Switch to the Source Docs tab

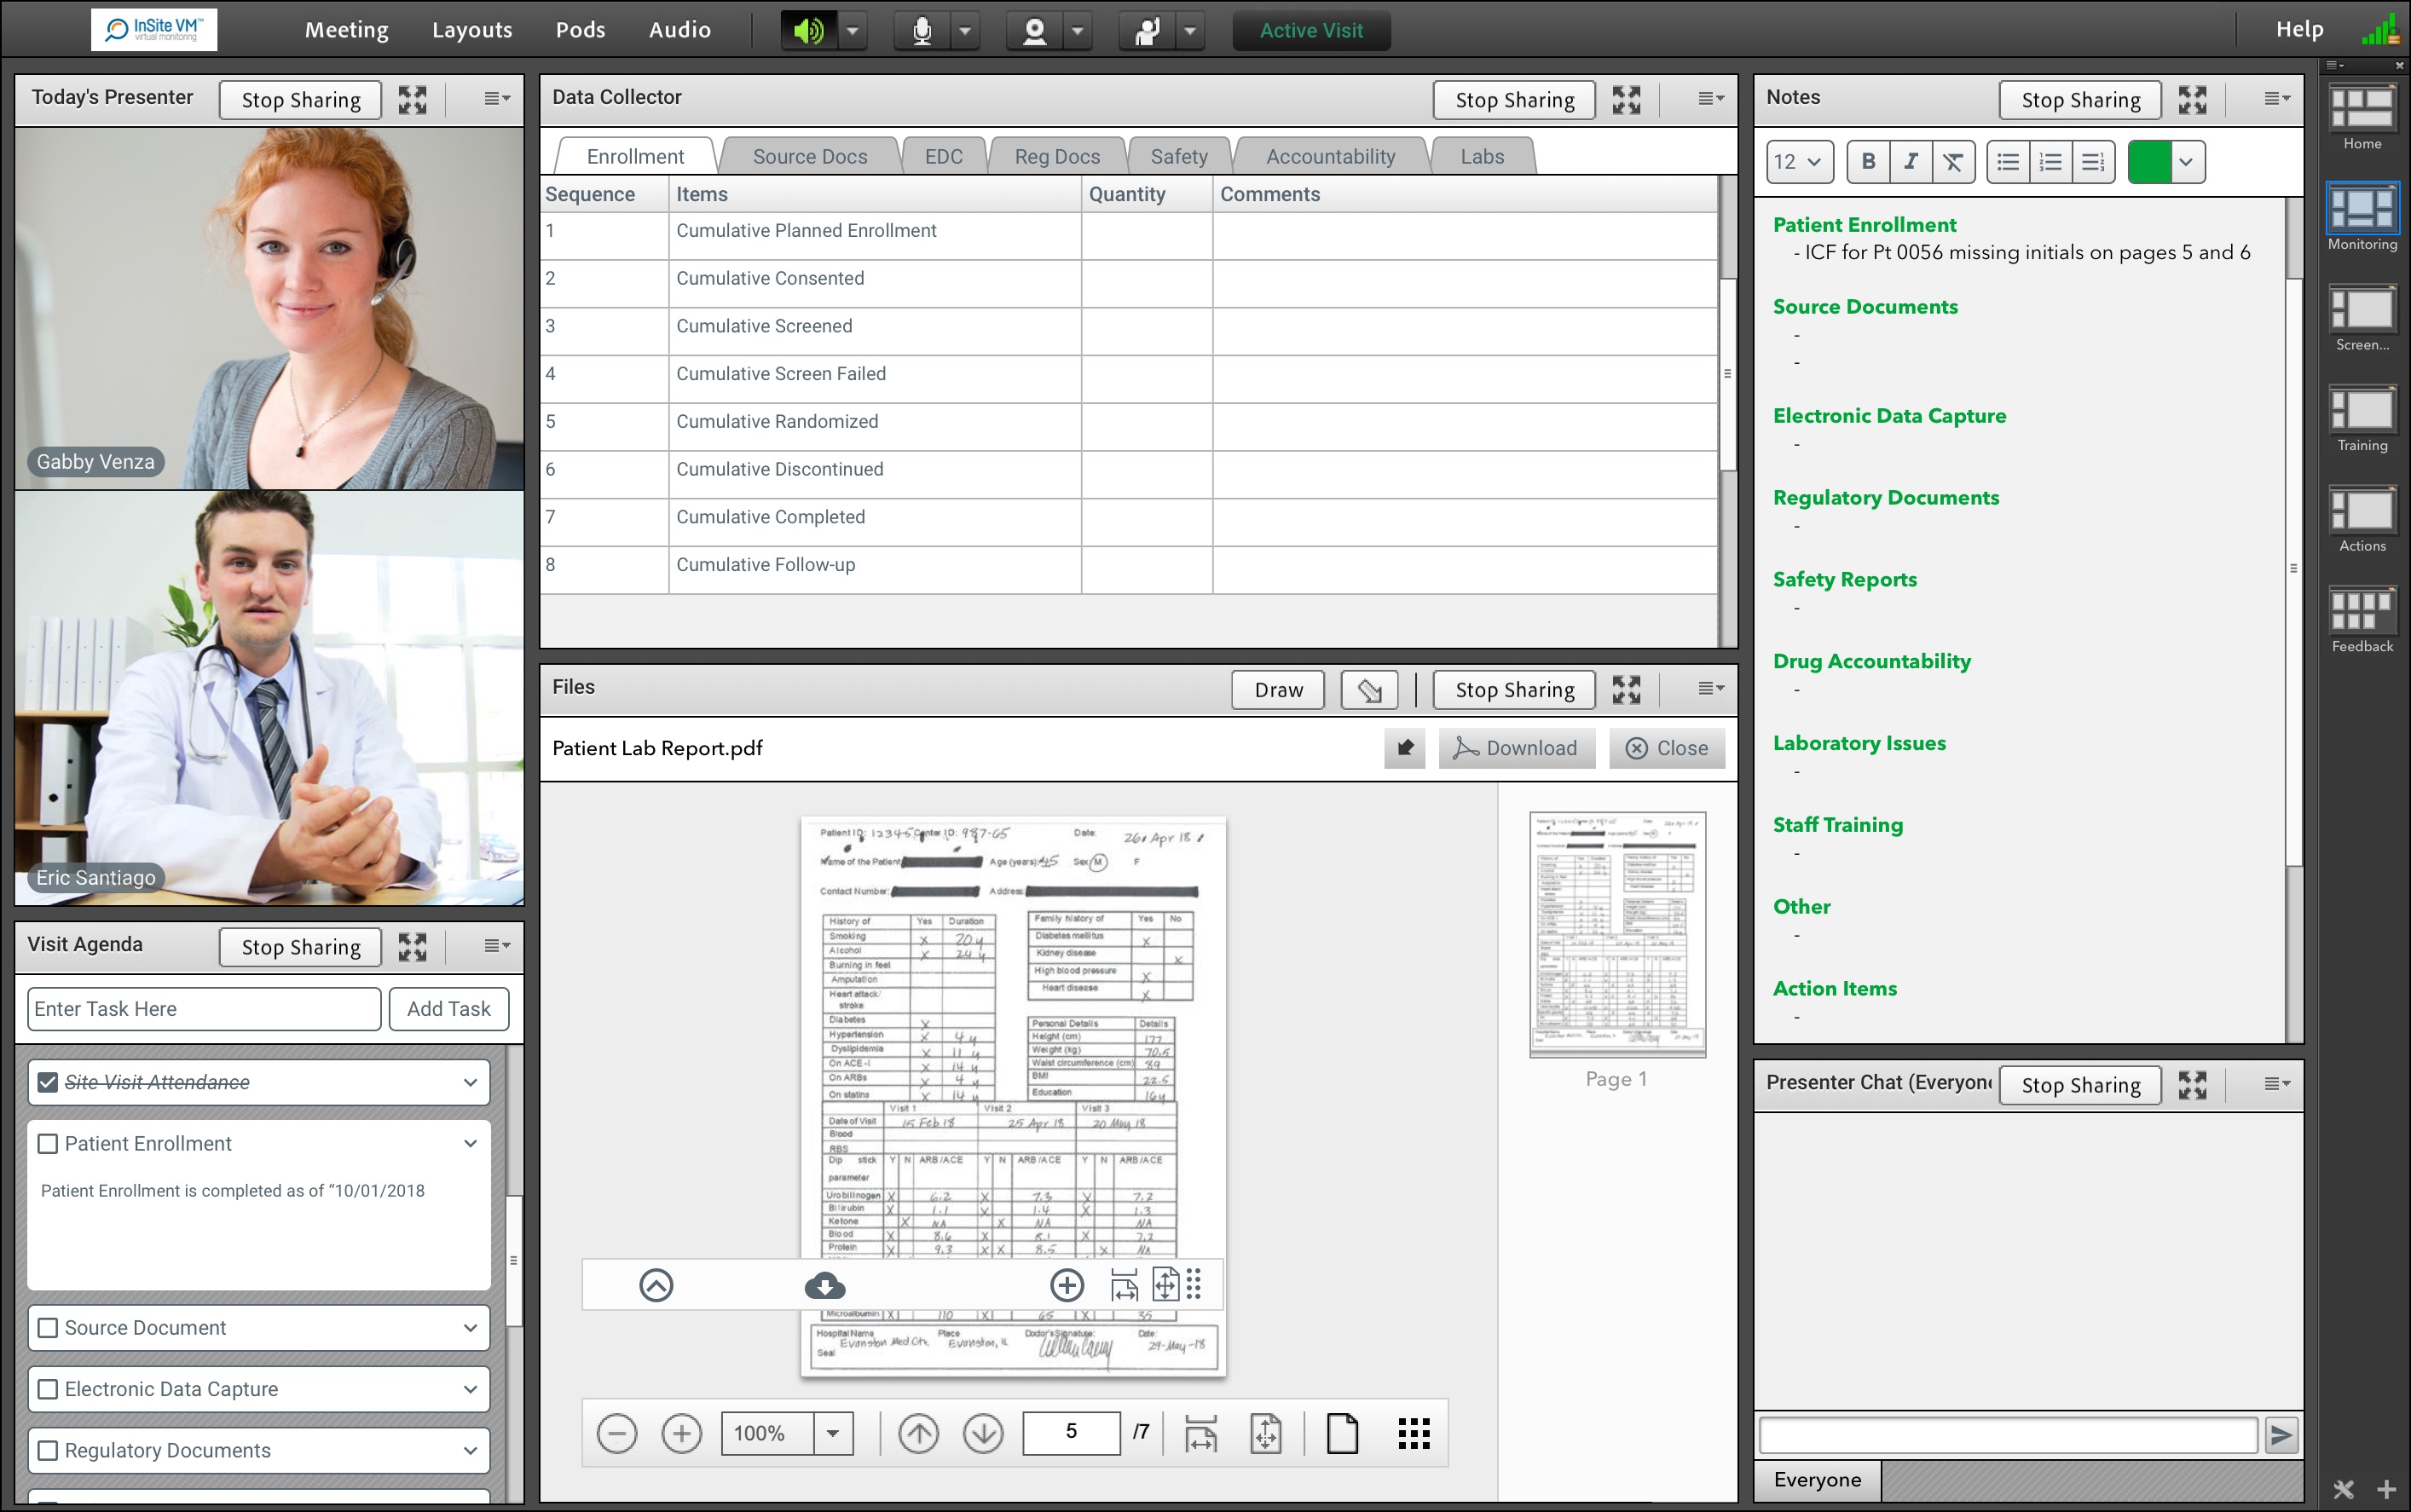click(x=809, y=156)
